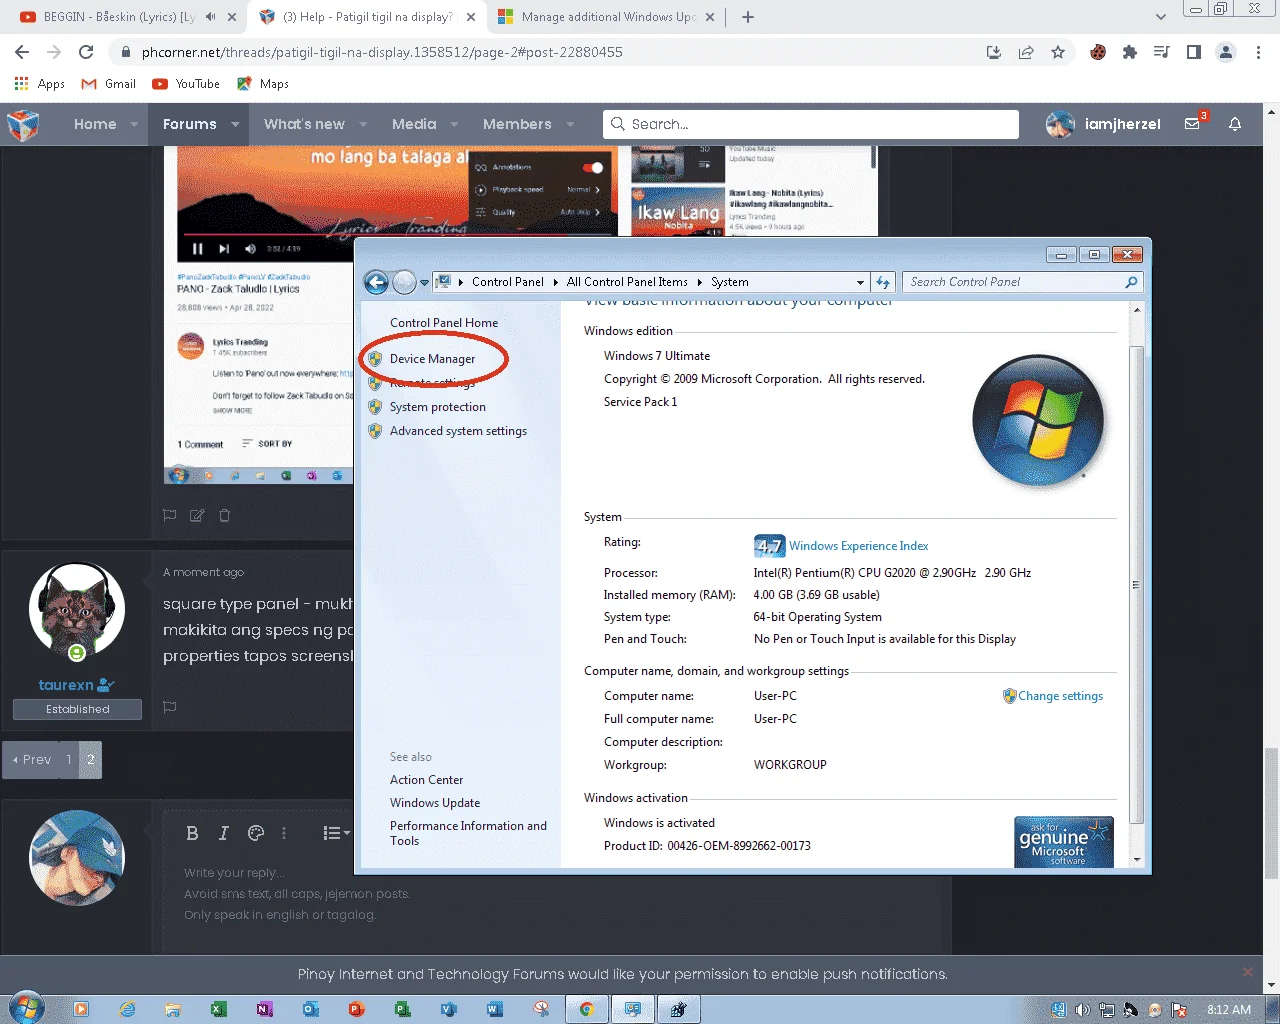Open Forums in site navigation
Image resolution: width=1280 pixels, height=1024 pixels.
click(190, 124)
